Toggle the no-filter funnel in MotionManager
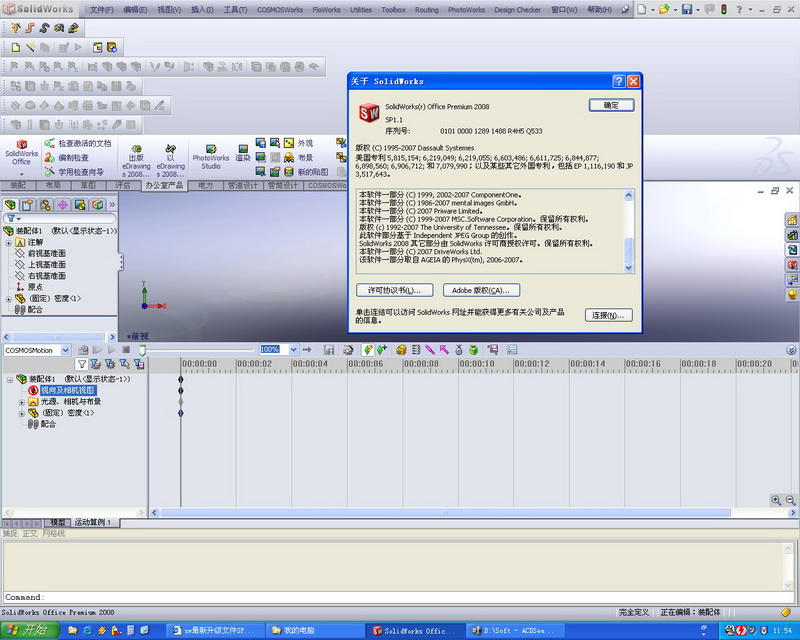The image size is (800, 640). 82,364
